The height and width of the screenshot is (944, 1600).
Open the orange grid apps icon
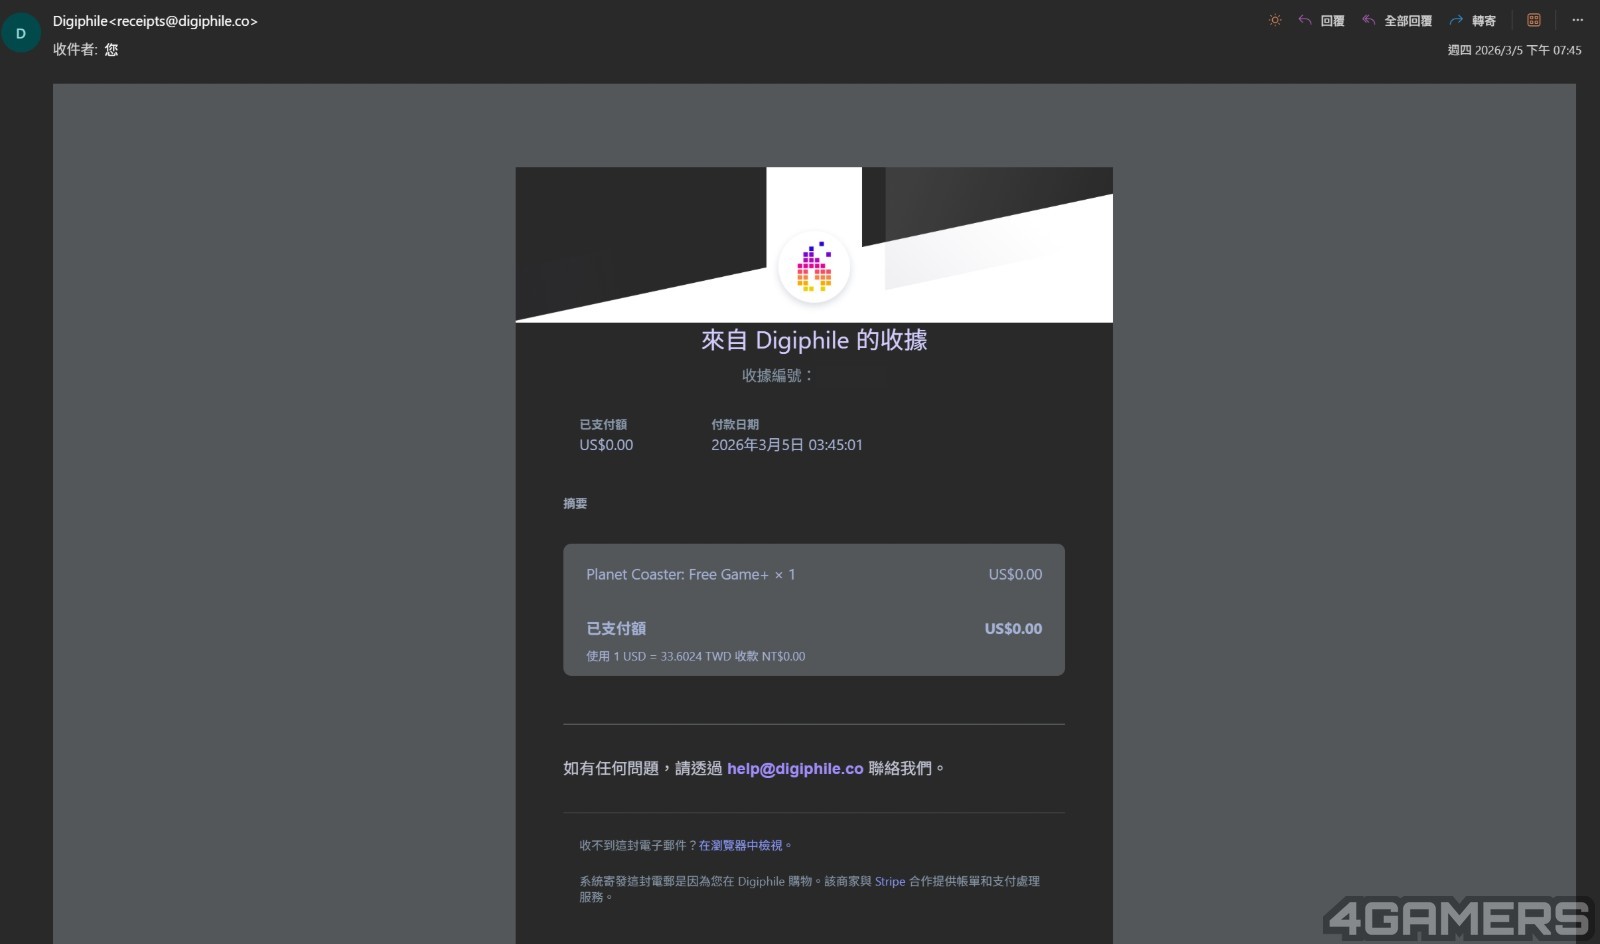1533,20
